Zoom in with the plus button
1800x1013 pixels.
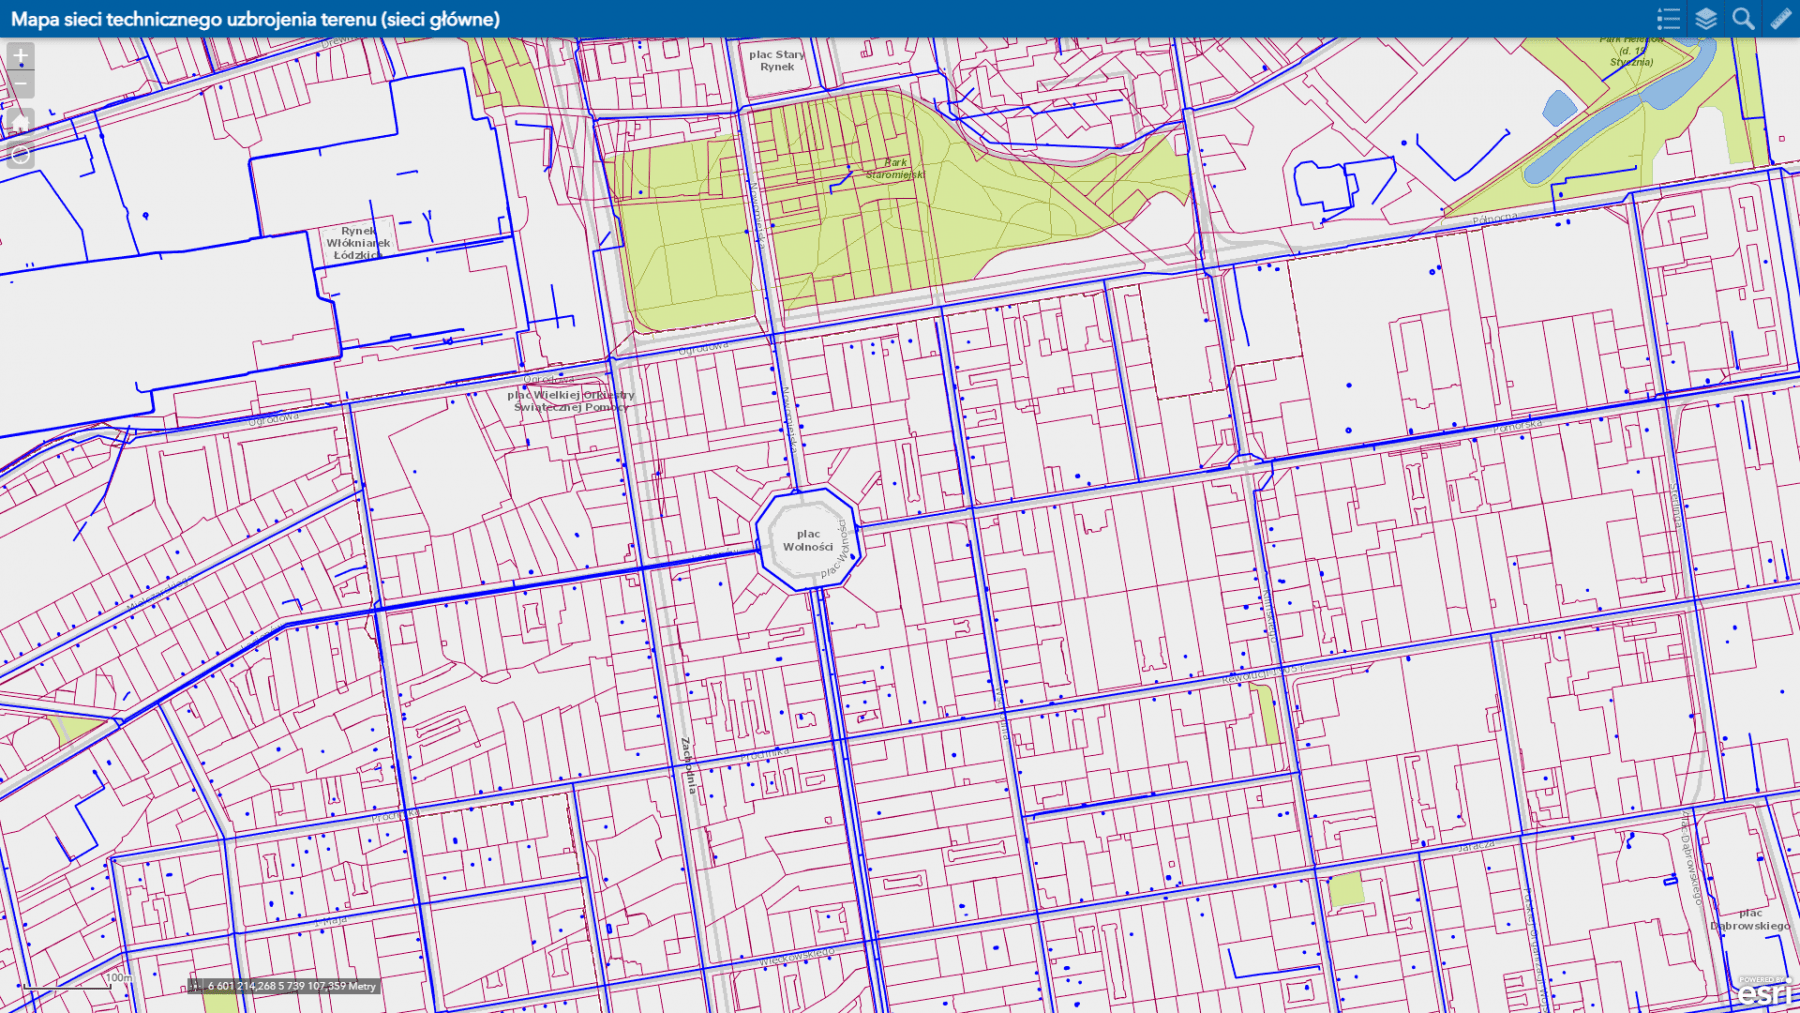(x=20, y=56)
